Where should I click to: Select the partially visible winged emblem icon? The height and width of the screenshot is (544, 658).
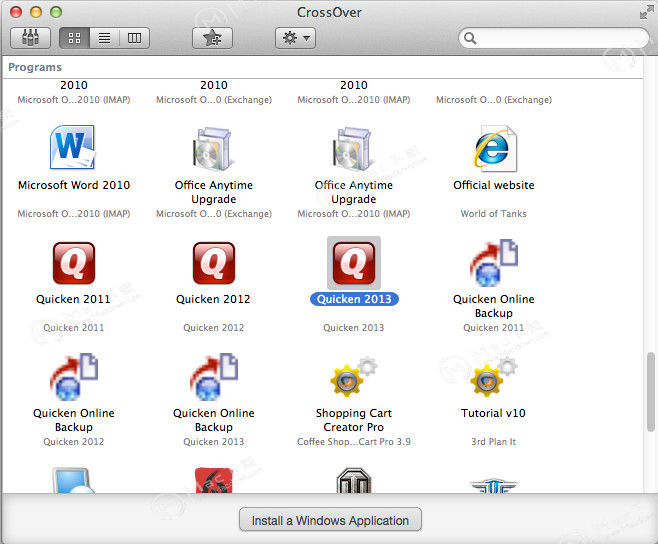(x=494, y=485)
